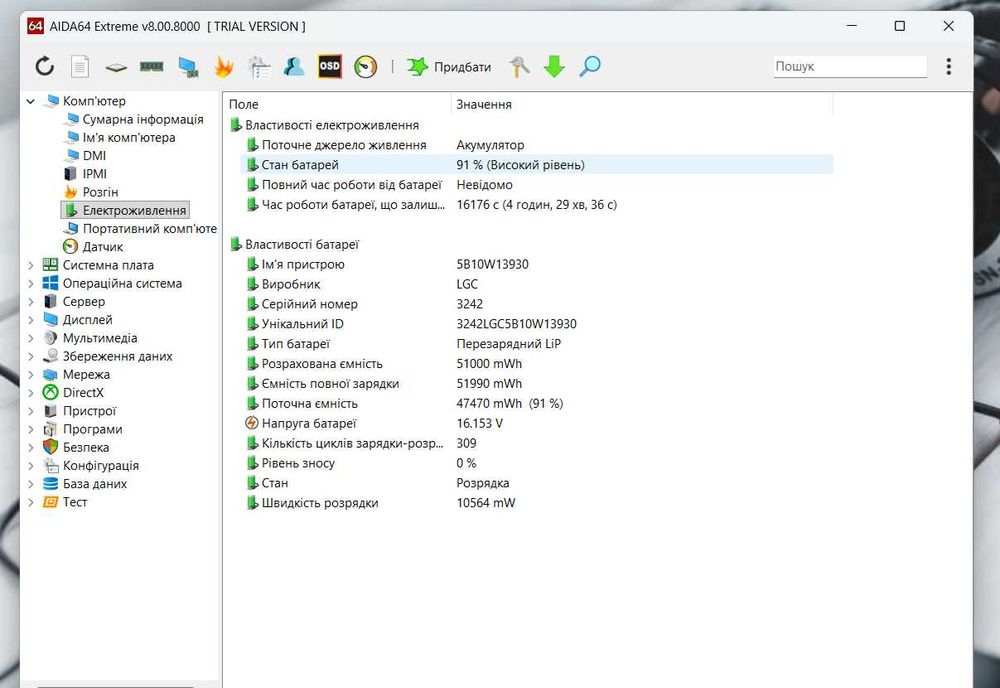Open the Report page icon
The image size is (1000, 688).
(80, 66)
